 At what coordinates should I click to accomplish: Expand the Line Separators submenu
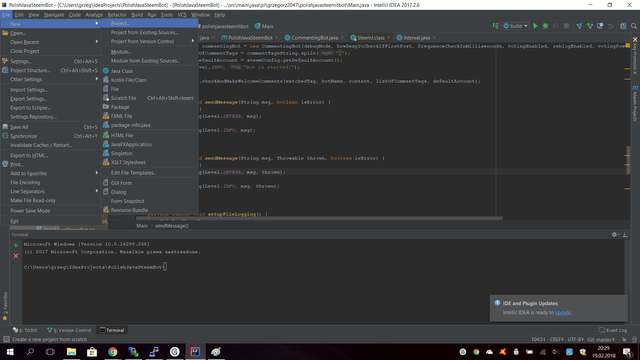tap(51, 191)
